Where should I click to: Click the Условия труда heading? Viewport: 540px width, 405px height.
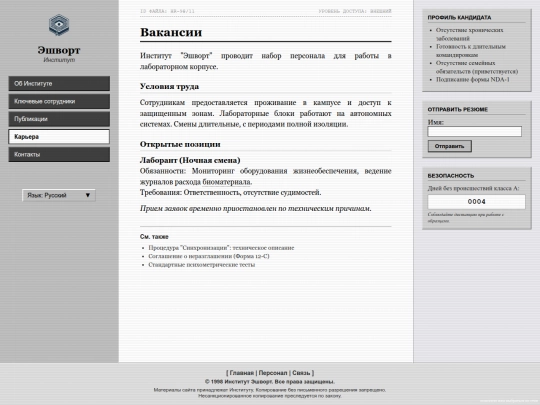[169, 86]
